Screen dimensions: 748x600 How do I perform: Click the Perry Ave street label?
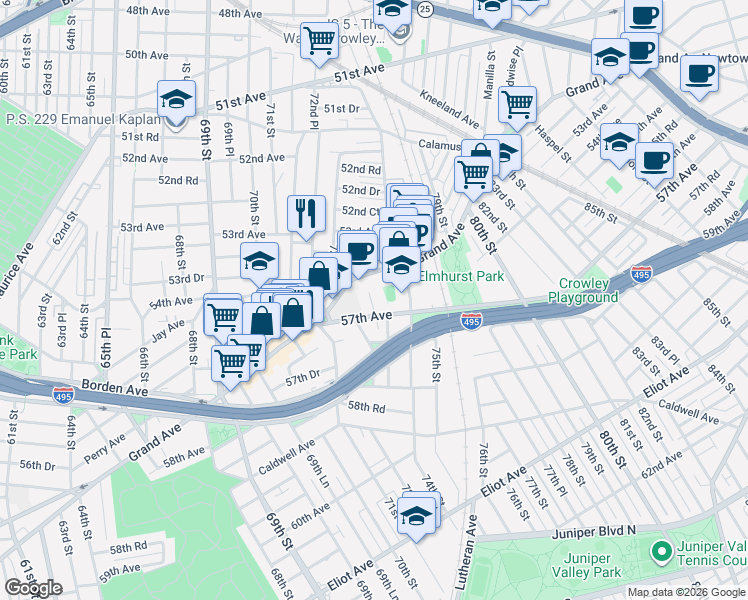coord(104,448)
